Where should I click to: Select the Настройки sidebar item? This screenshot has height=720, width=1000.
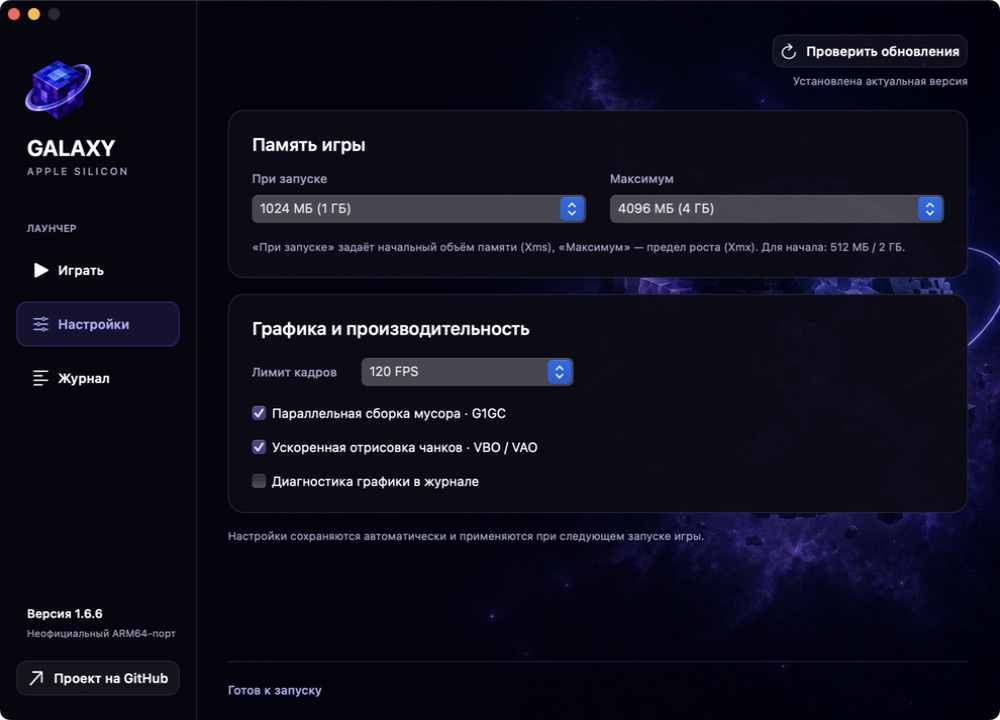click(98, 324)
